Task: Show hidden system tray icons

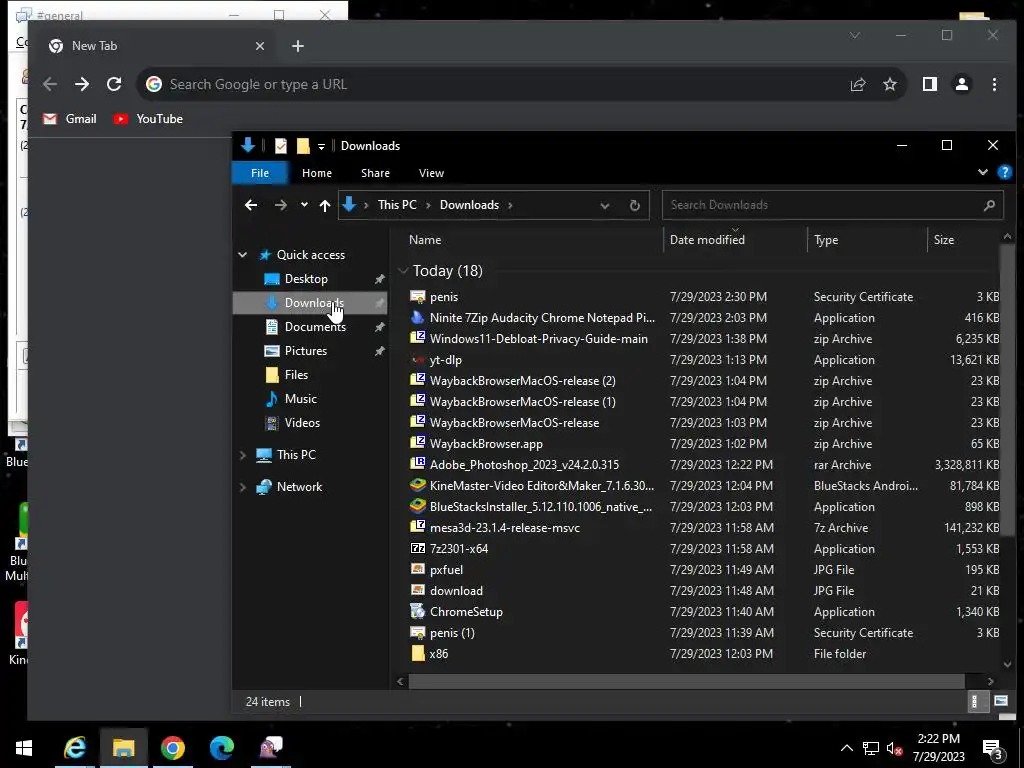Action: (x=846, y=748)
